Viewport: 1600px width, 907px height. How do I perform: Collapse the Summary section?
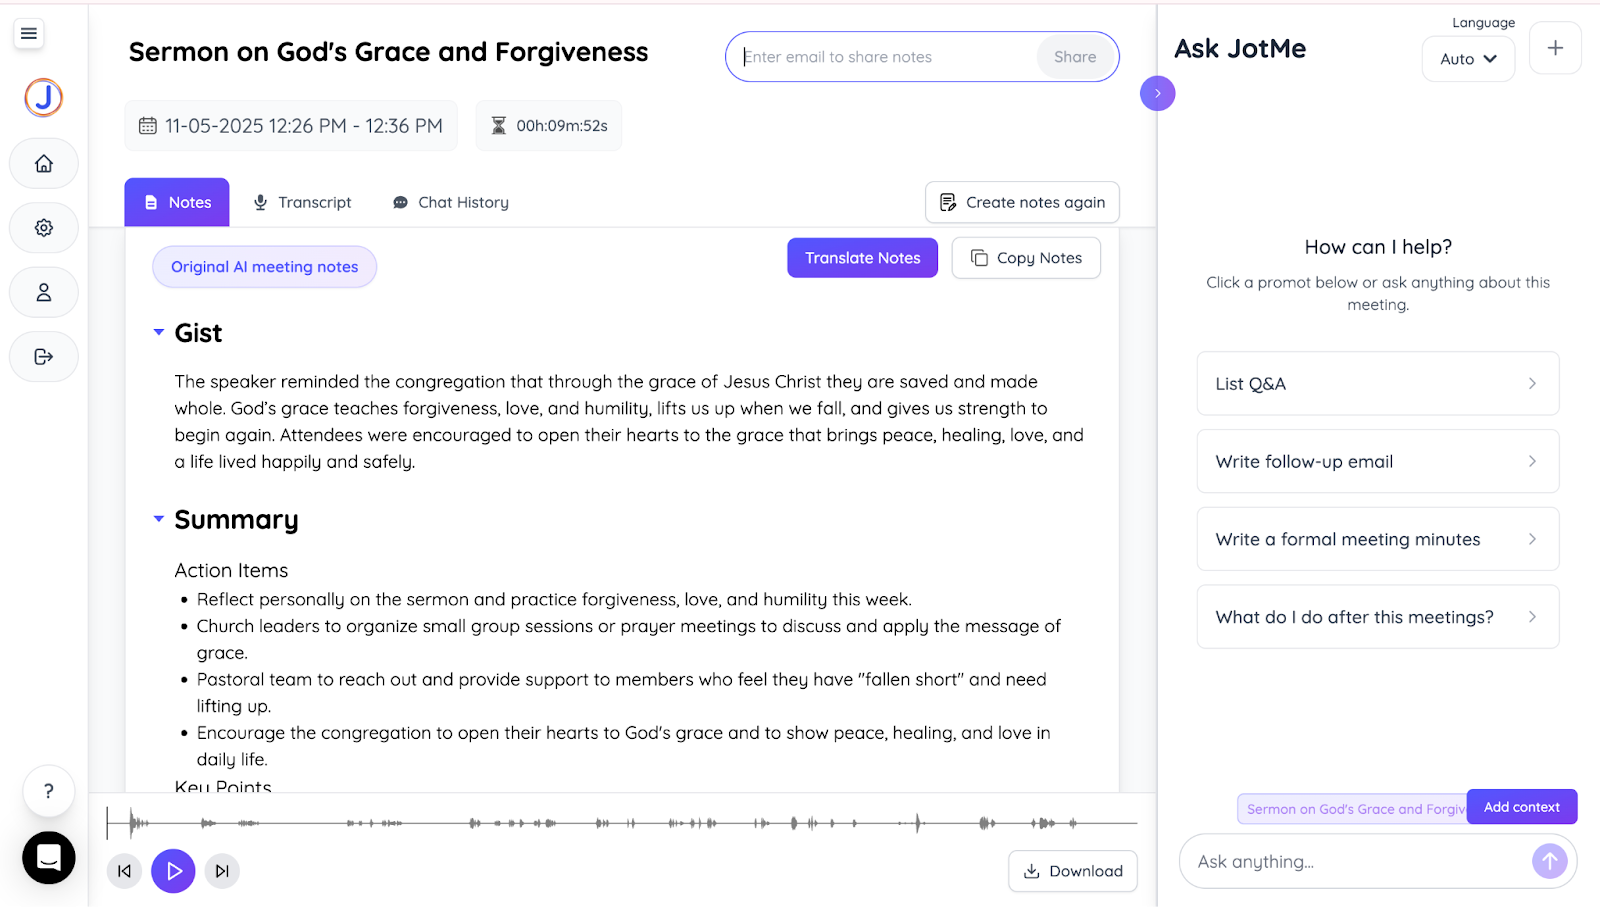157,519
